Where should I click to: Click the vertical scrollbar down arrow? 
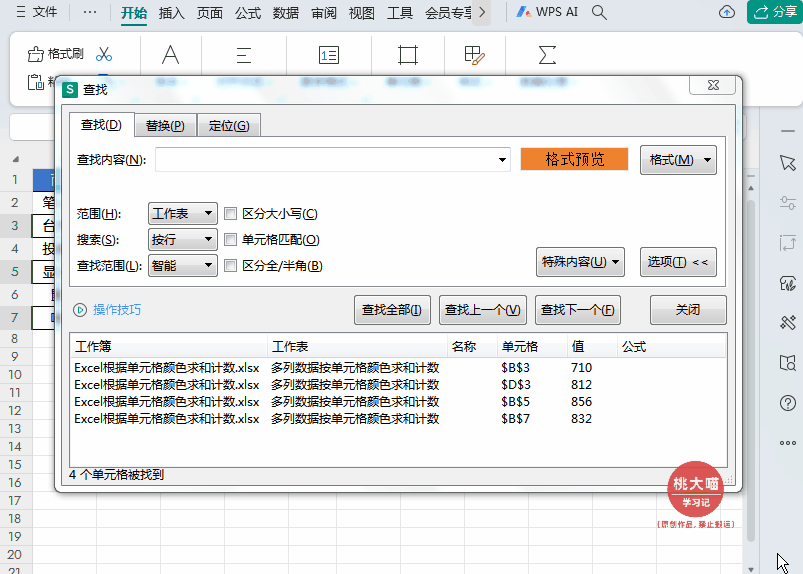click(751, 569)
